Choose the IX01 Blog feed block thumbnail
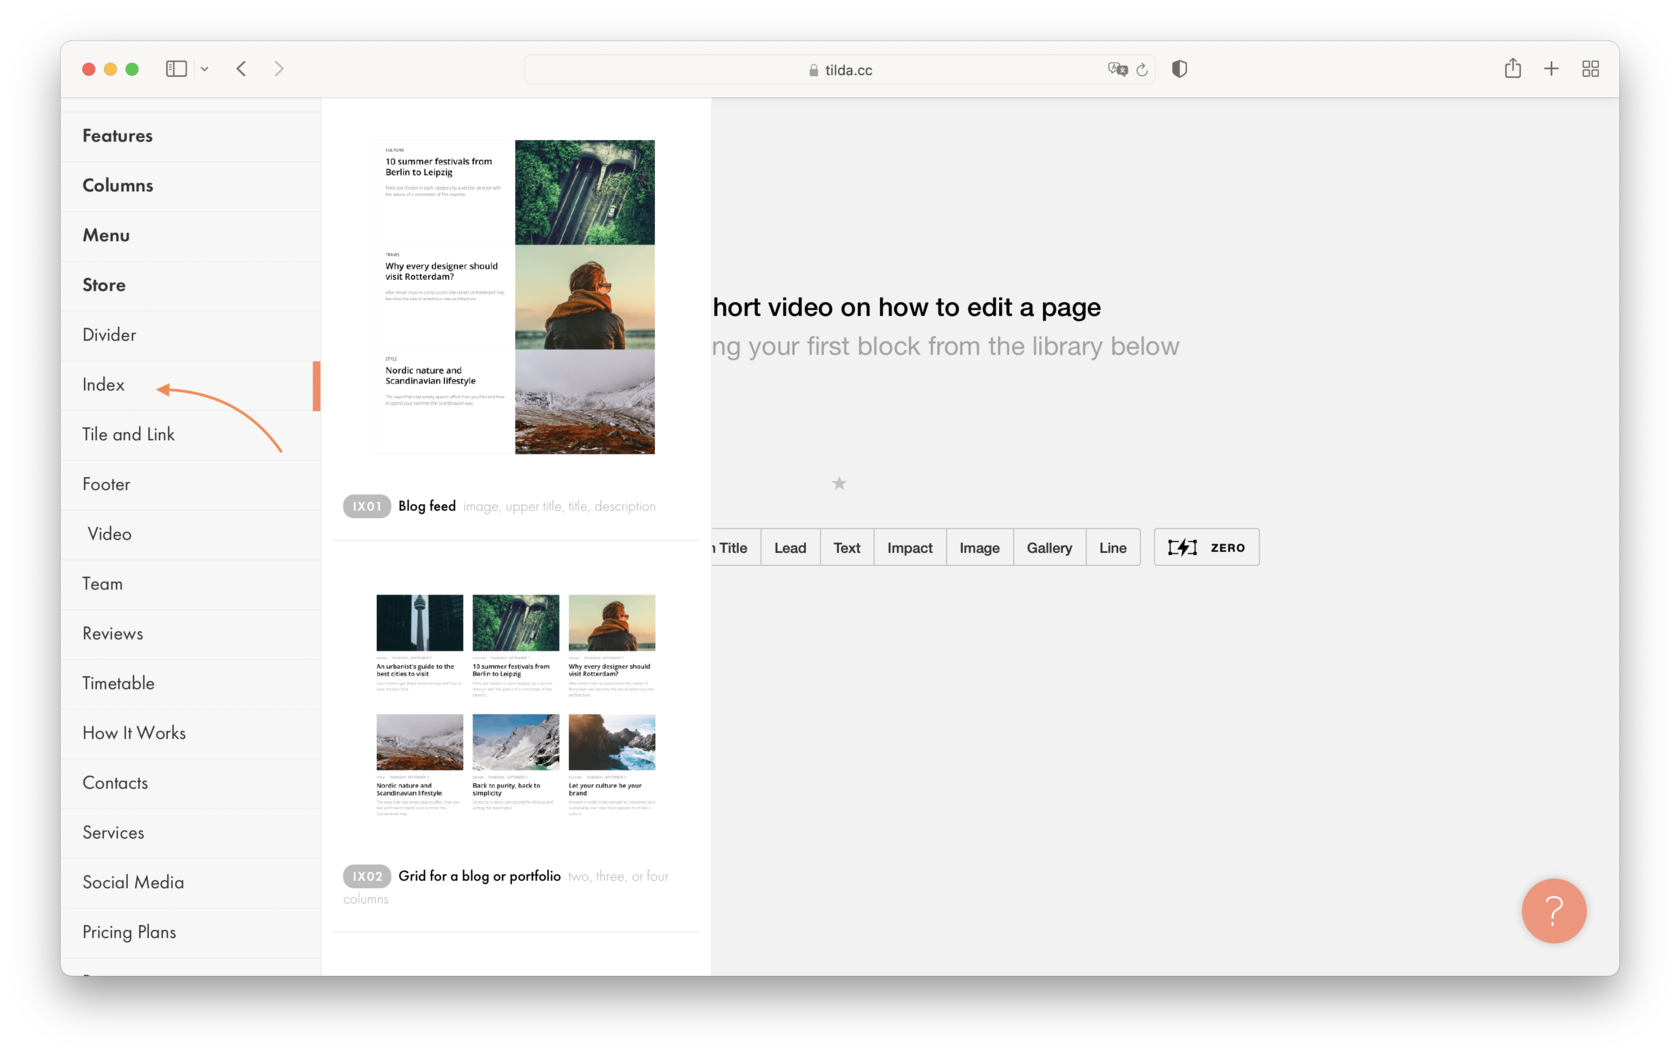The height and width of the screenshot is (1056, 1680). pos(515,297)
